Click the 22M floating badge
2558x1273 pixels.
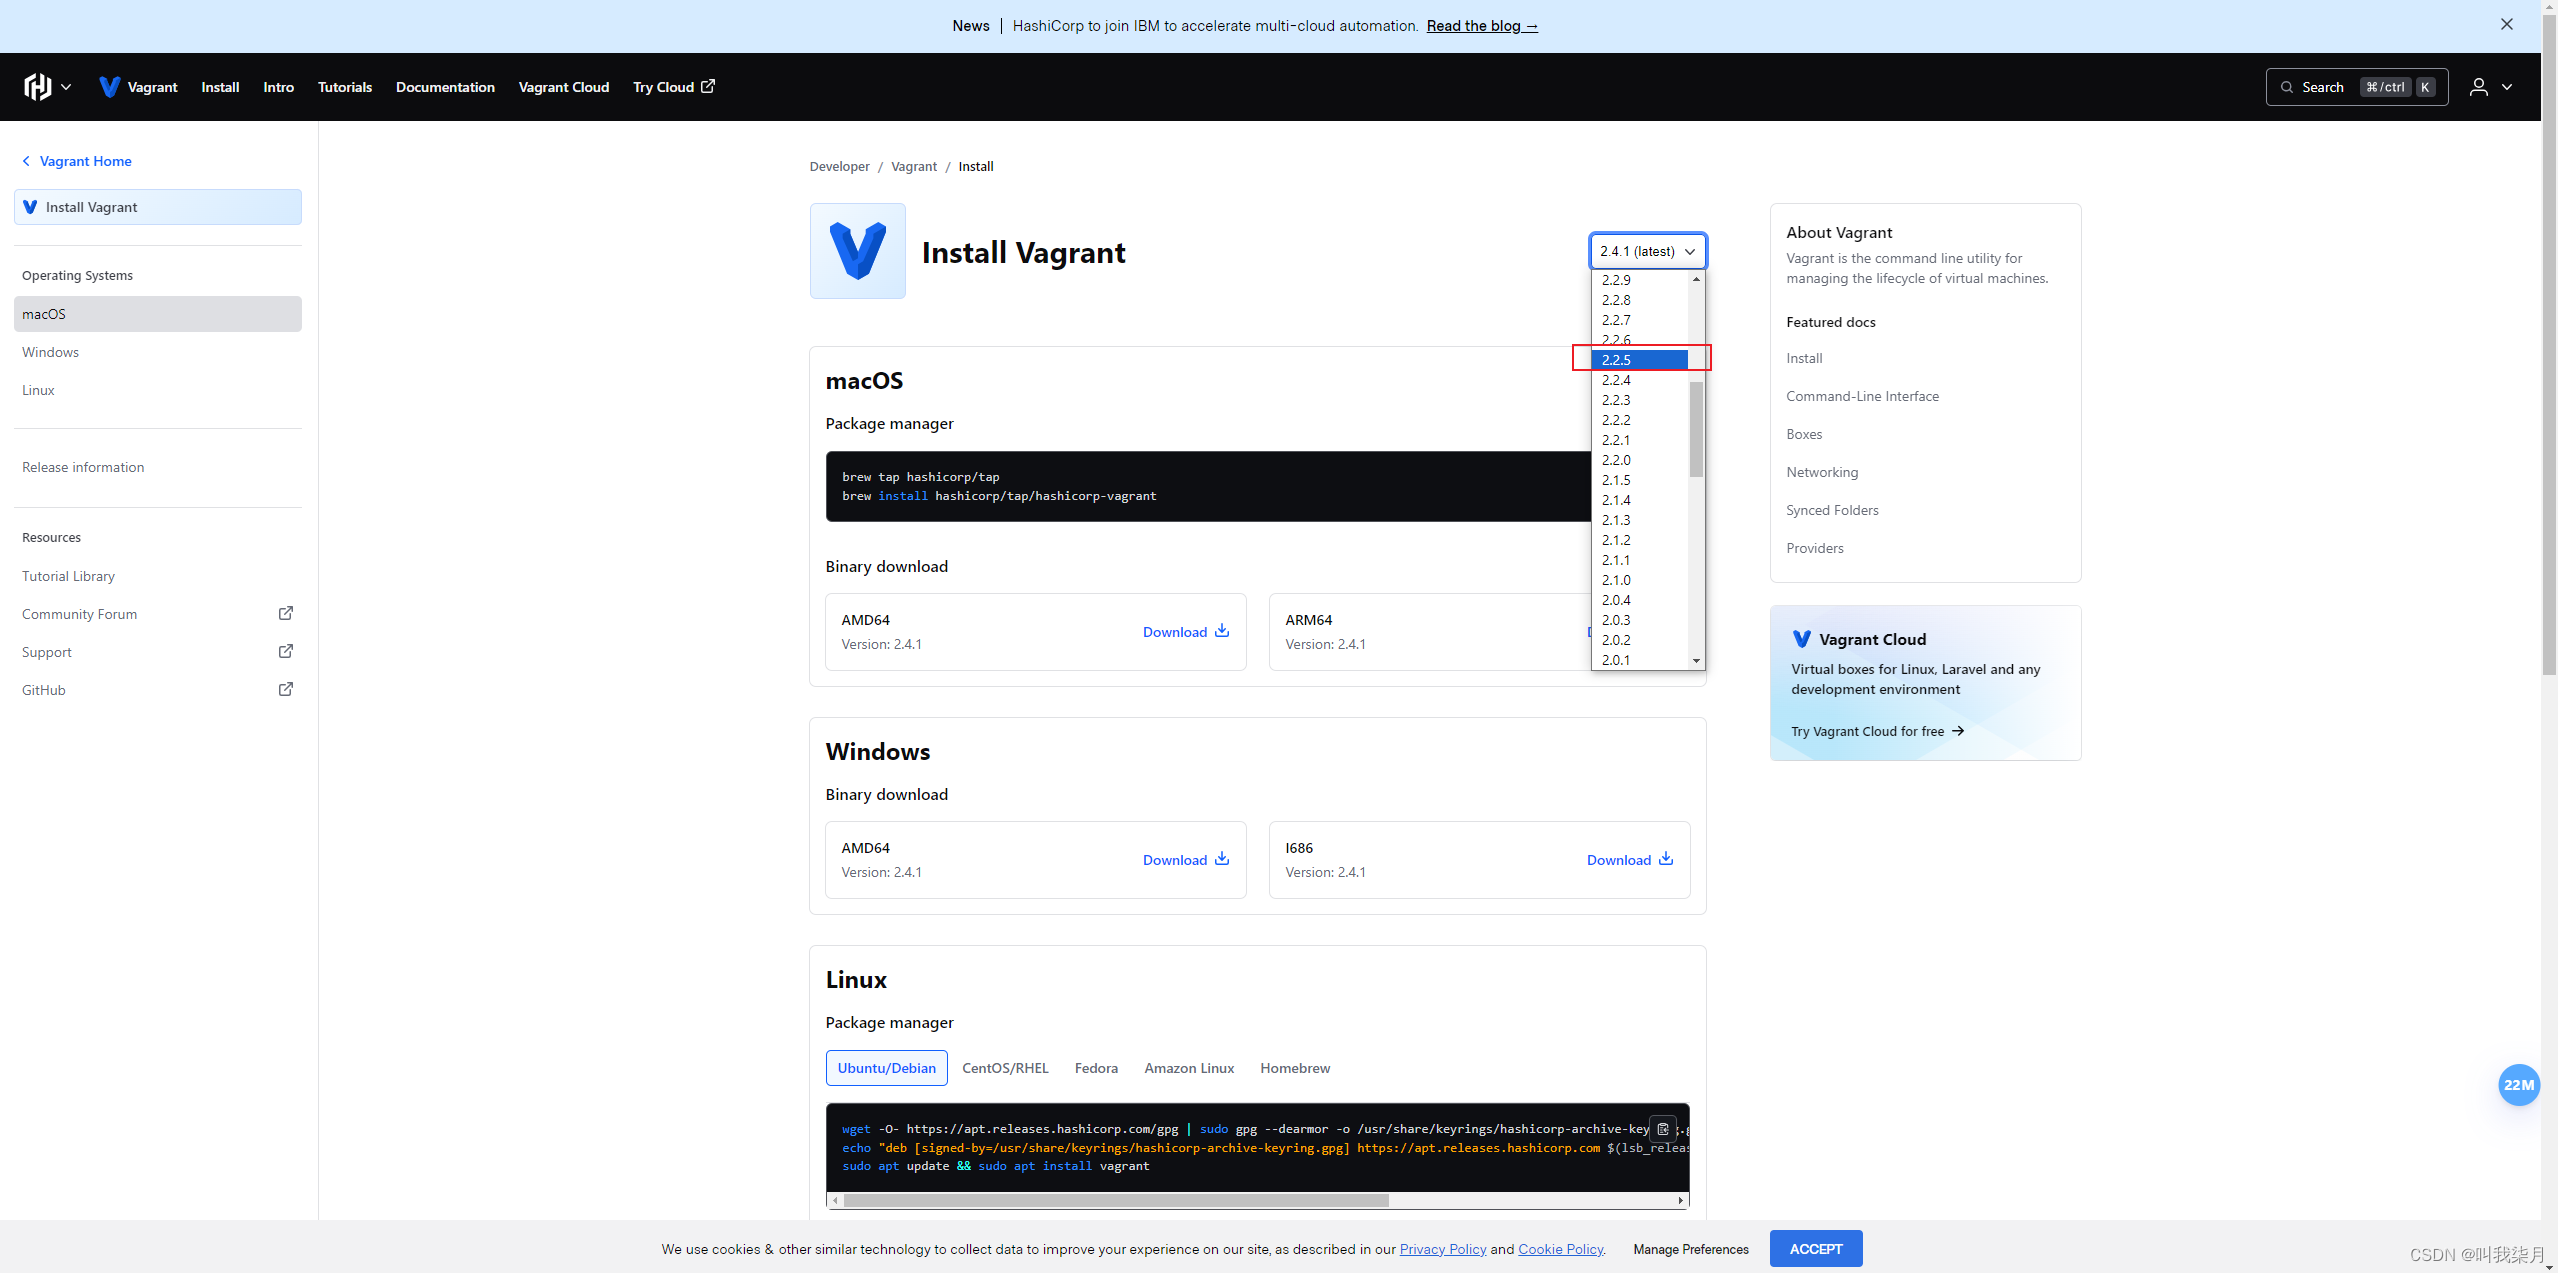(2519, 1085)
